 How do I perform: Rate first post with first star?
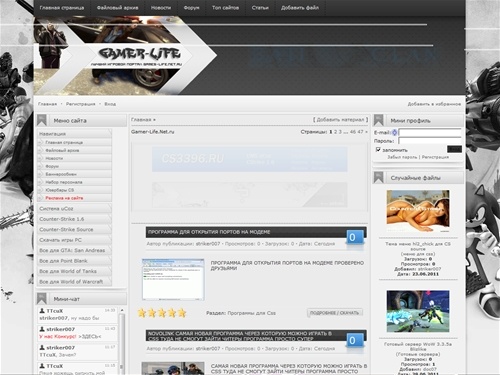[142, 313]
